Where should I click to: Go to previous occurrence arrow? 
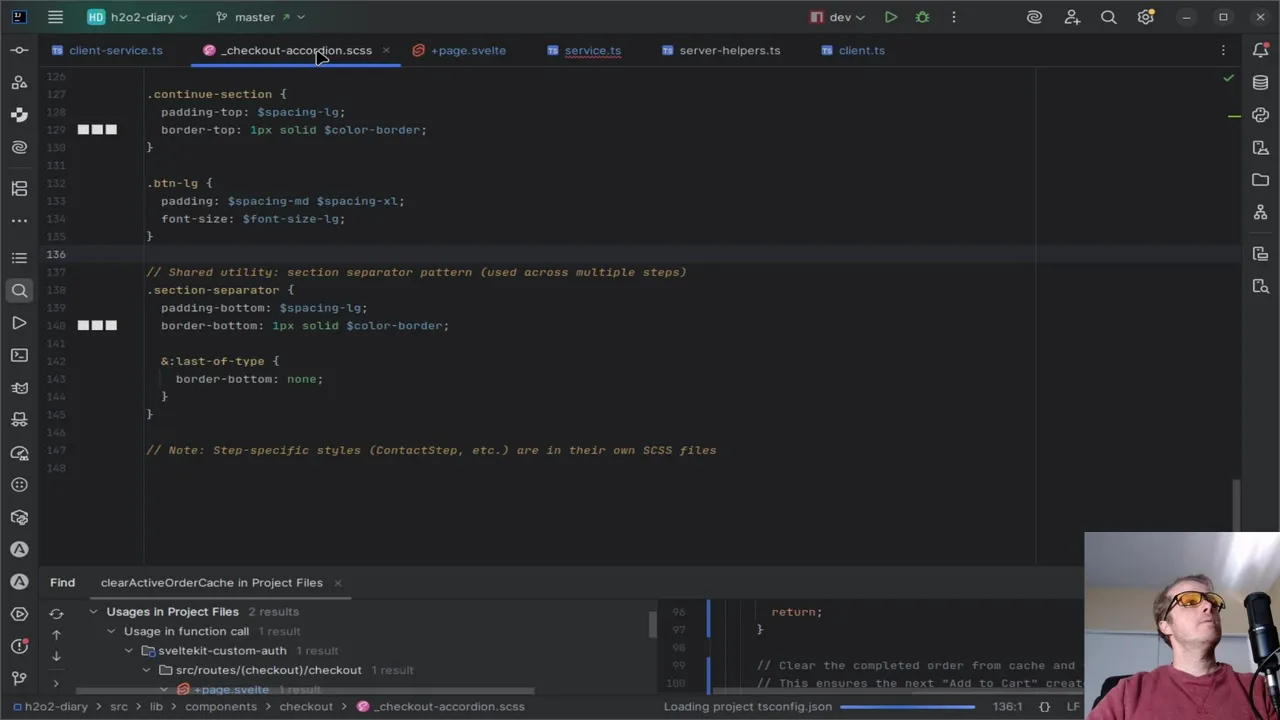tap(56, 635)
